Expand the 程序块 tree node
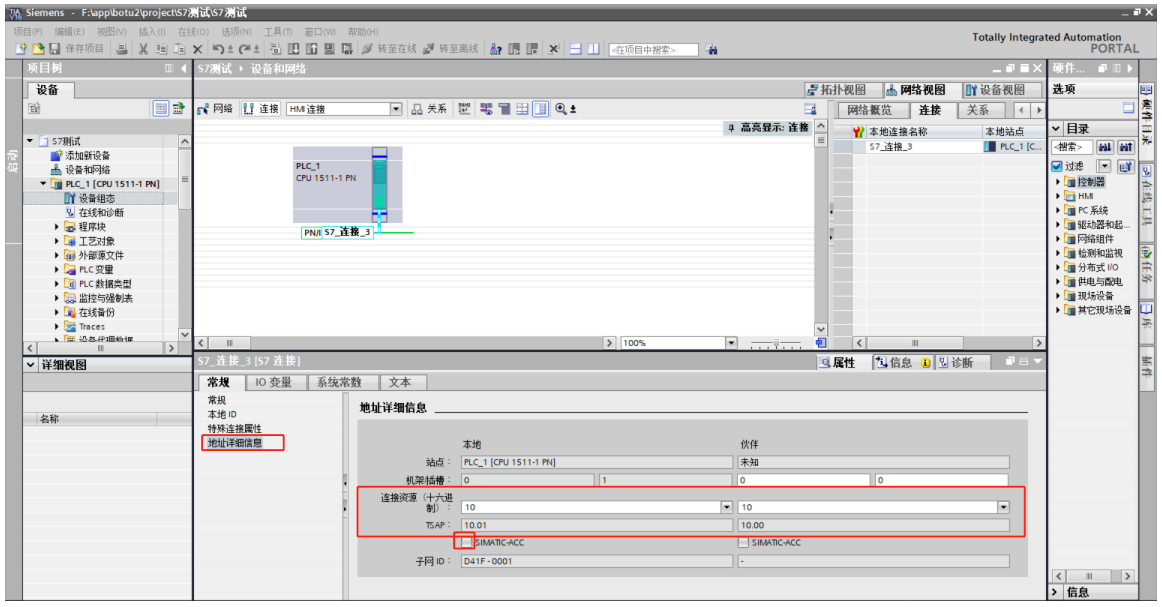1162x607 pixels. [57, 227]
